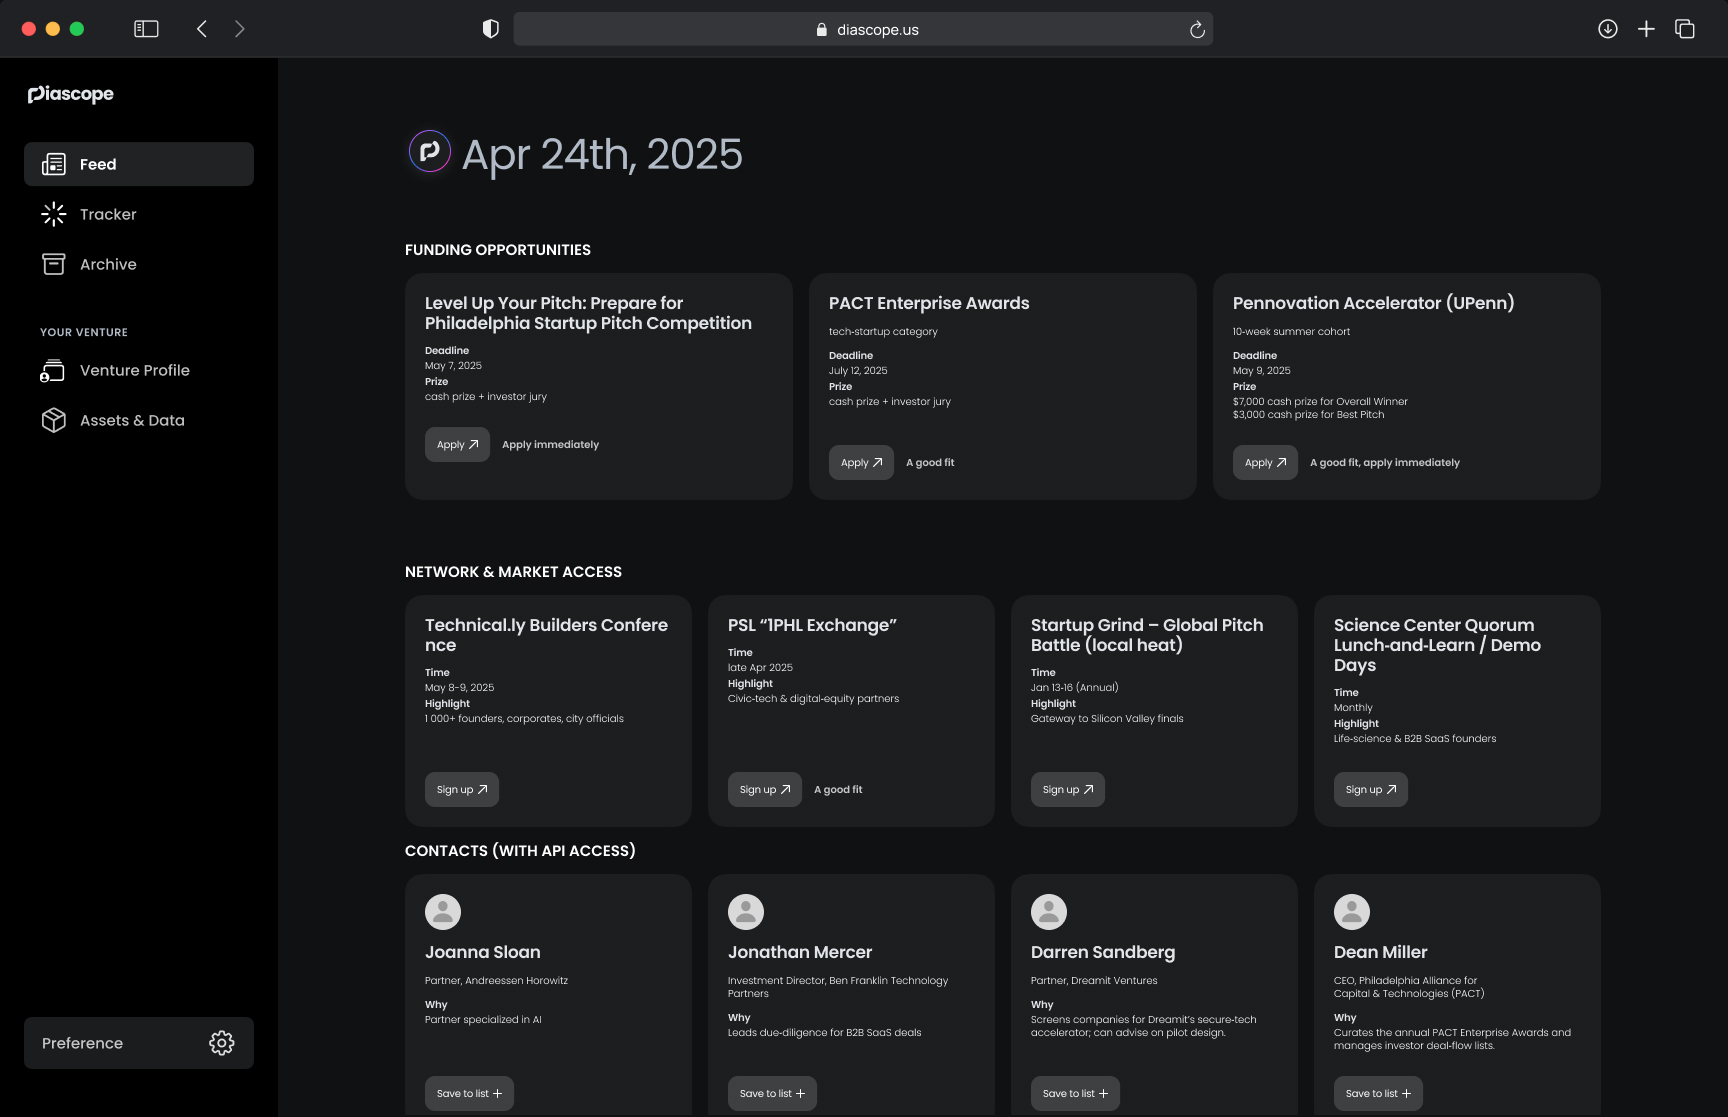Click the Technical.ly Builders Conference title
This screenshot has height=1117, width=1728.
[x=546, y=635]
